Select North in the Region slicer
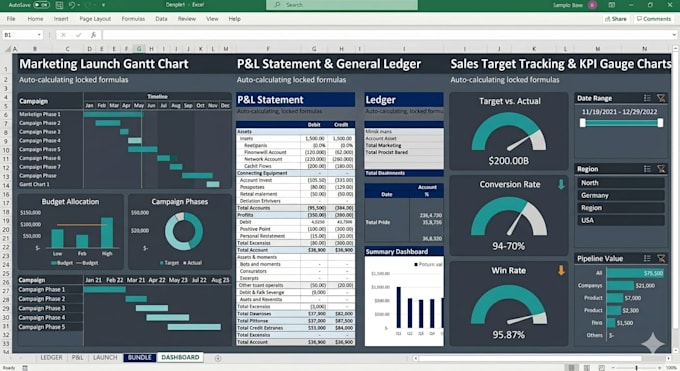Screen dimensions: 680x371 [x=620, y=183]
